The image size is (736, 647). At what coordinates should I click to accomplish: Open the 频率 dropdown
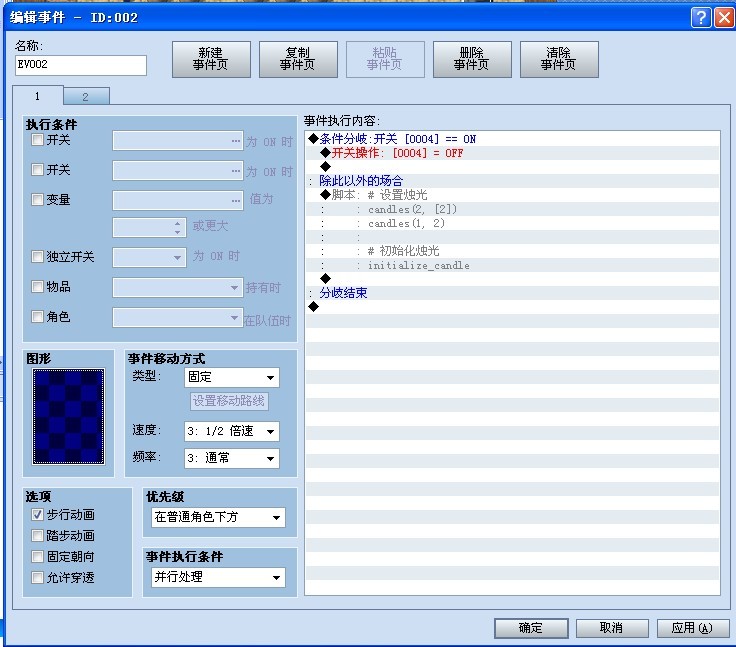point(232,458)
